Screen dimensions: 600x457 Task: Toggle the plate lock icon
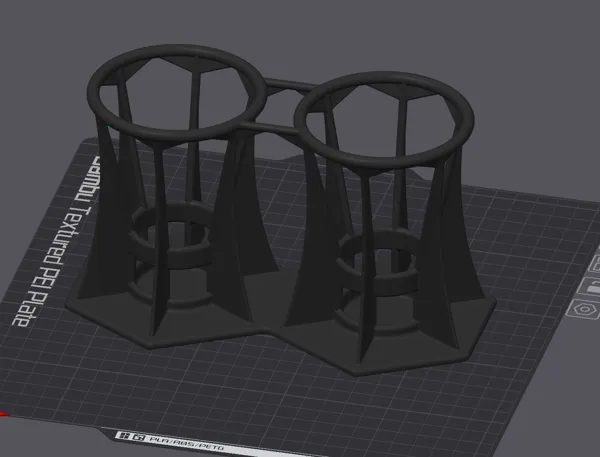pos(592,287)
